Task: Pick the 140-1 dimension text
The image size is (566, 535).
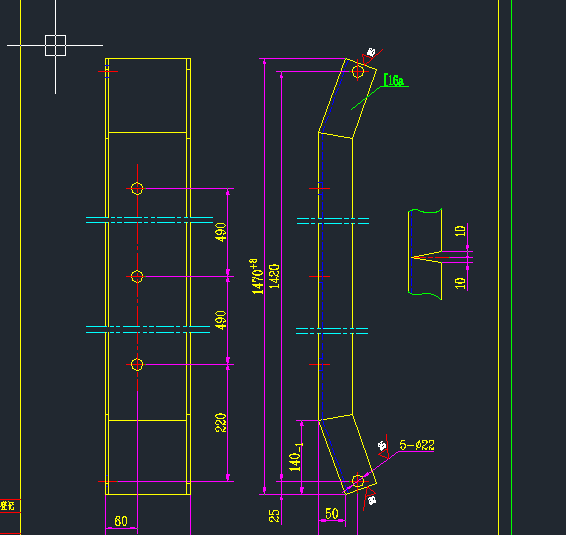Action: click(295, 457)
